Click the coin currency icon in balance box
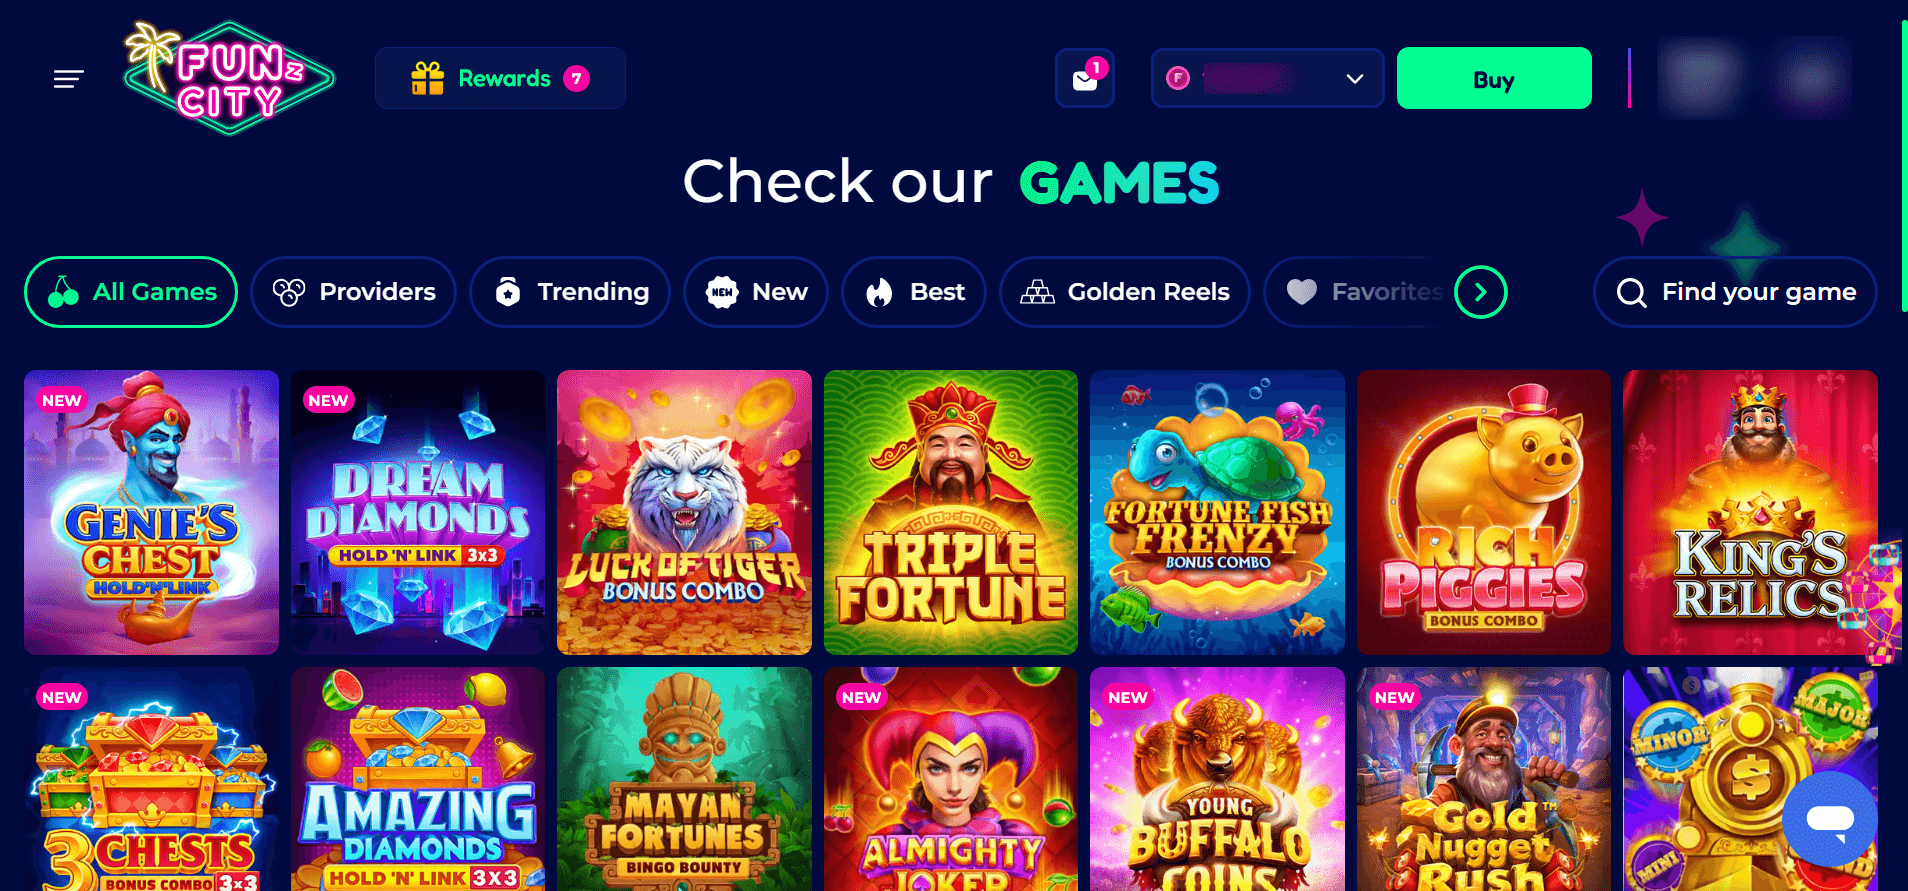Screen dimensions: 1908x891 1178,78
